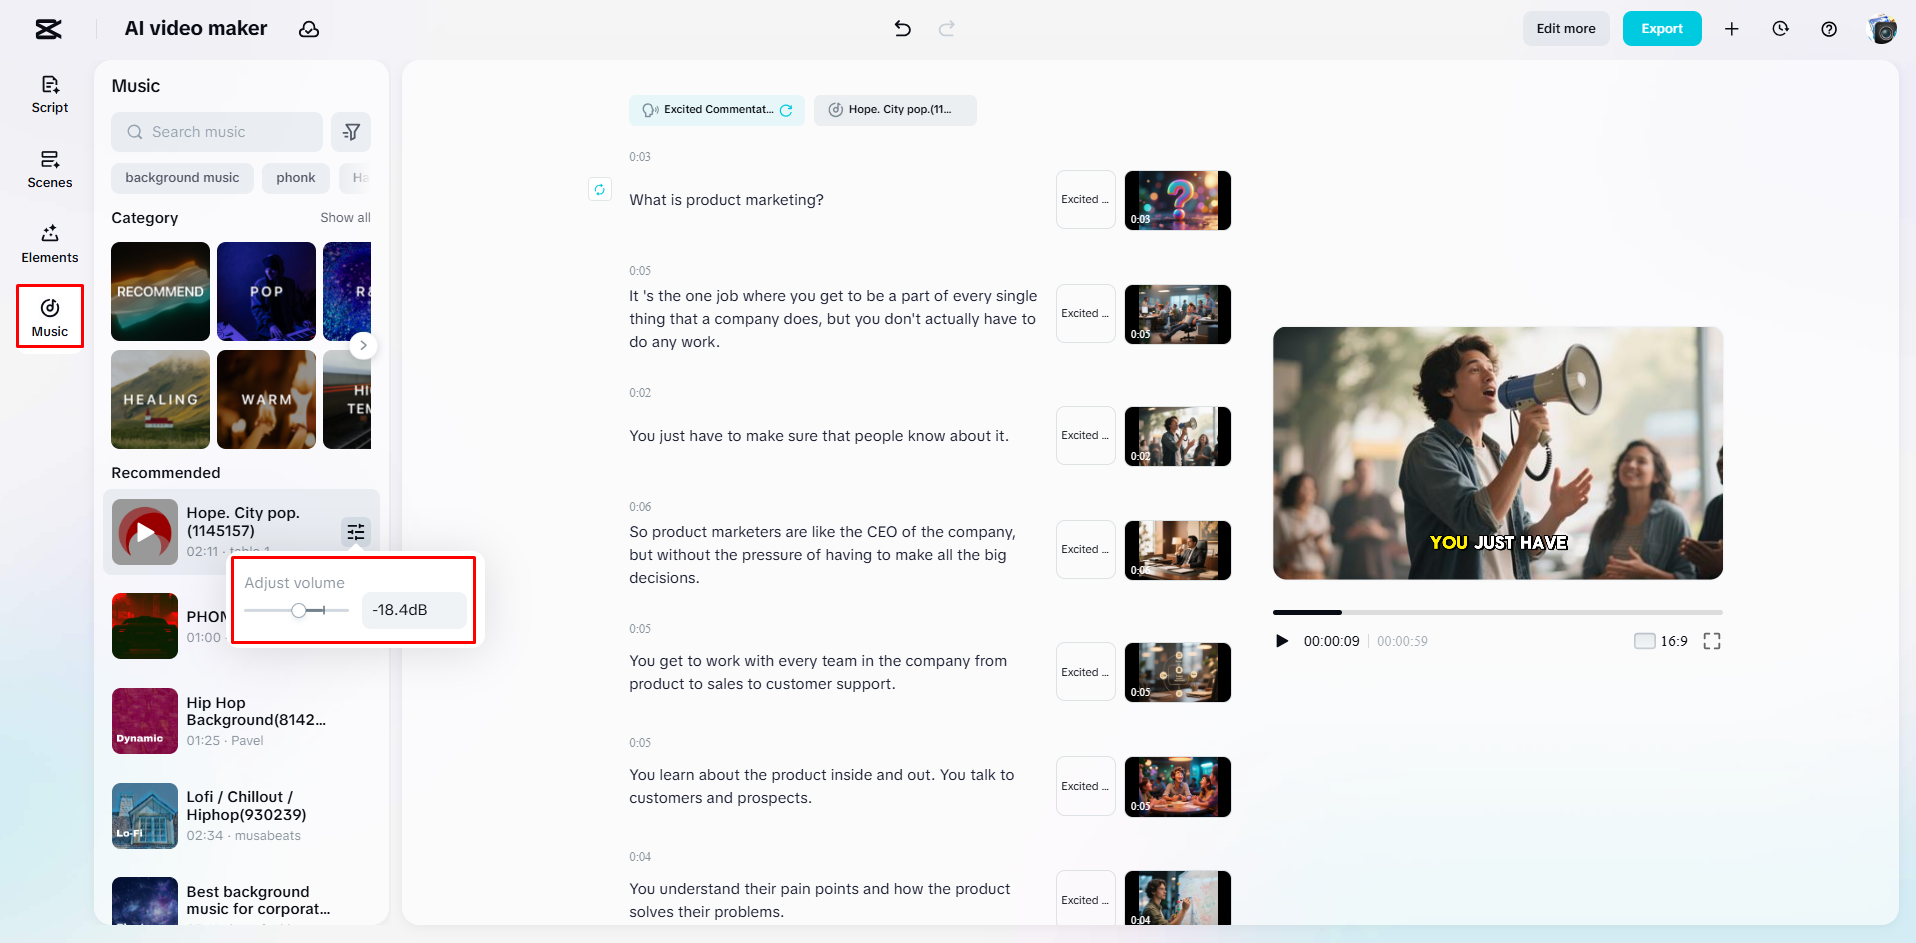Open Excited dropdown for 'You just have to' line
The width and height of the screenshot is (1916, 943).
(x=1086, y=436)
